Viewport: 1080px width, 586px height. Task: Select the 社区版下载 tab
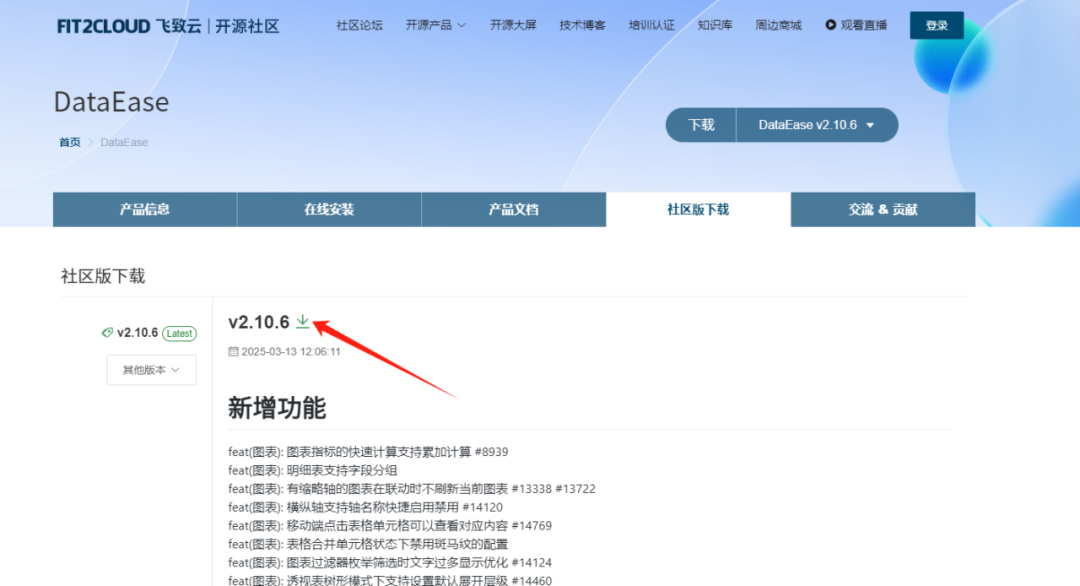point(698,209)
